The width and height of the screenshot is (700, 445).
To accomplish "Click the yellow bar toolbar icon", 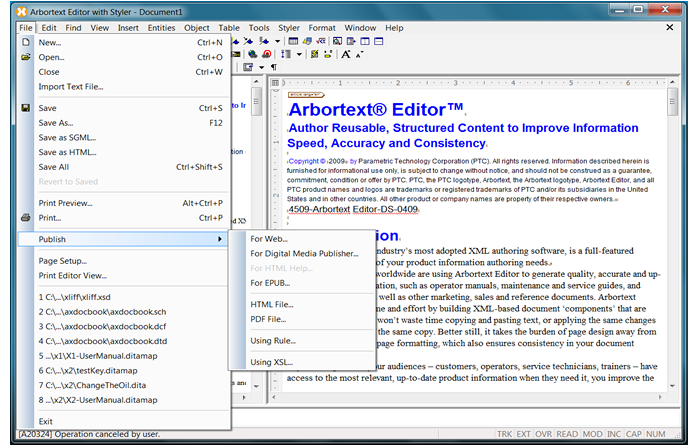I will pos(328,54).
